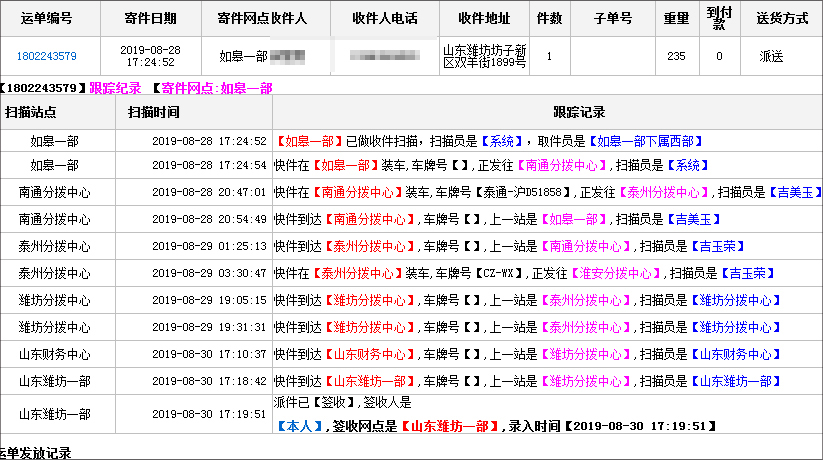This screenshot has height=460, width=823.
Task: Select scan time 2019-08-28 20:54:49
Action: [x=209, y=219]
